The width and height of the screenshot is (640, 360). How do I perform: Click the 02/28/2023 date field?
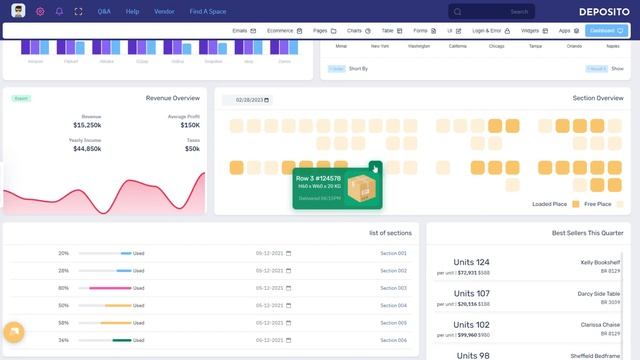click(x=247, y=100)
